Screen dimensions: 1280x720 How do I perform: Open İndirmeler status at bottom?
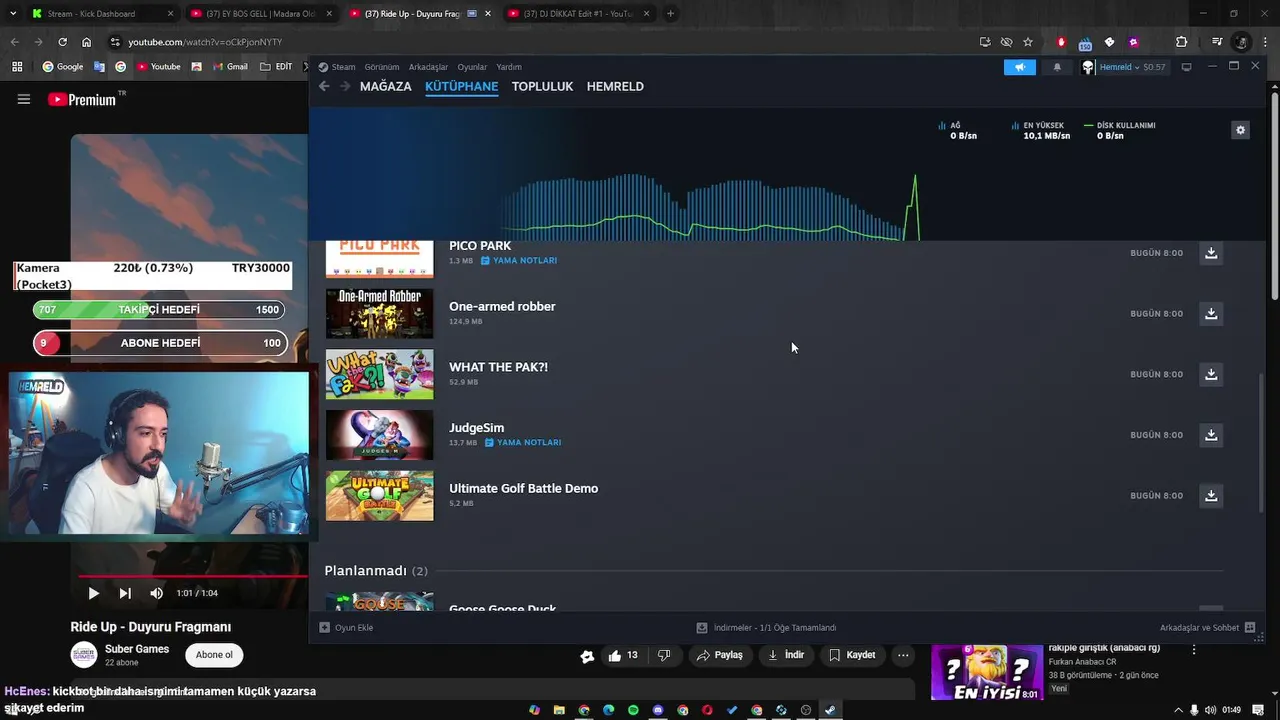[x=766, y=628]
